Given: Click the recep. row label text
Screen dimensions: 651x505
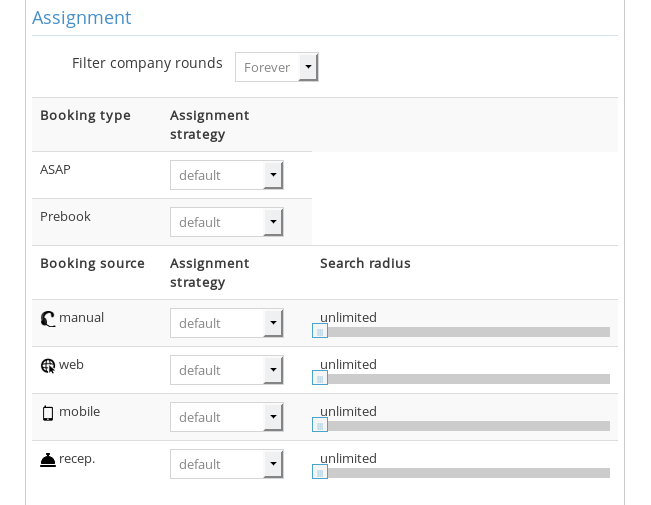Looking at the screenshot, I should click(77, 459).
